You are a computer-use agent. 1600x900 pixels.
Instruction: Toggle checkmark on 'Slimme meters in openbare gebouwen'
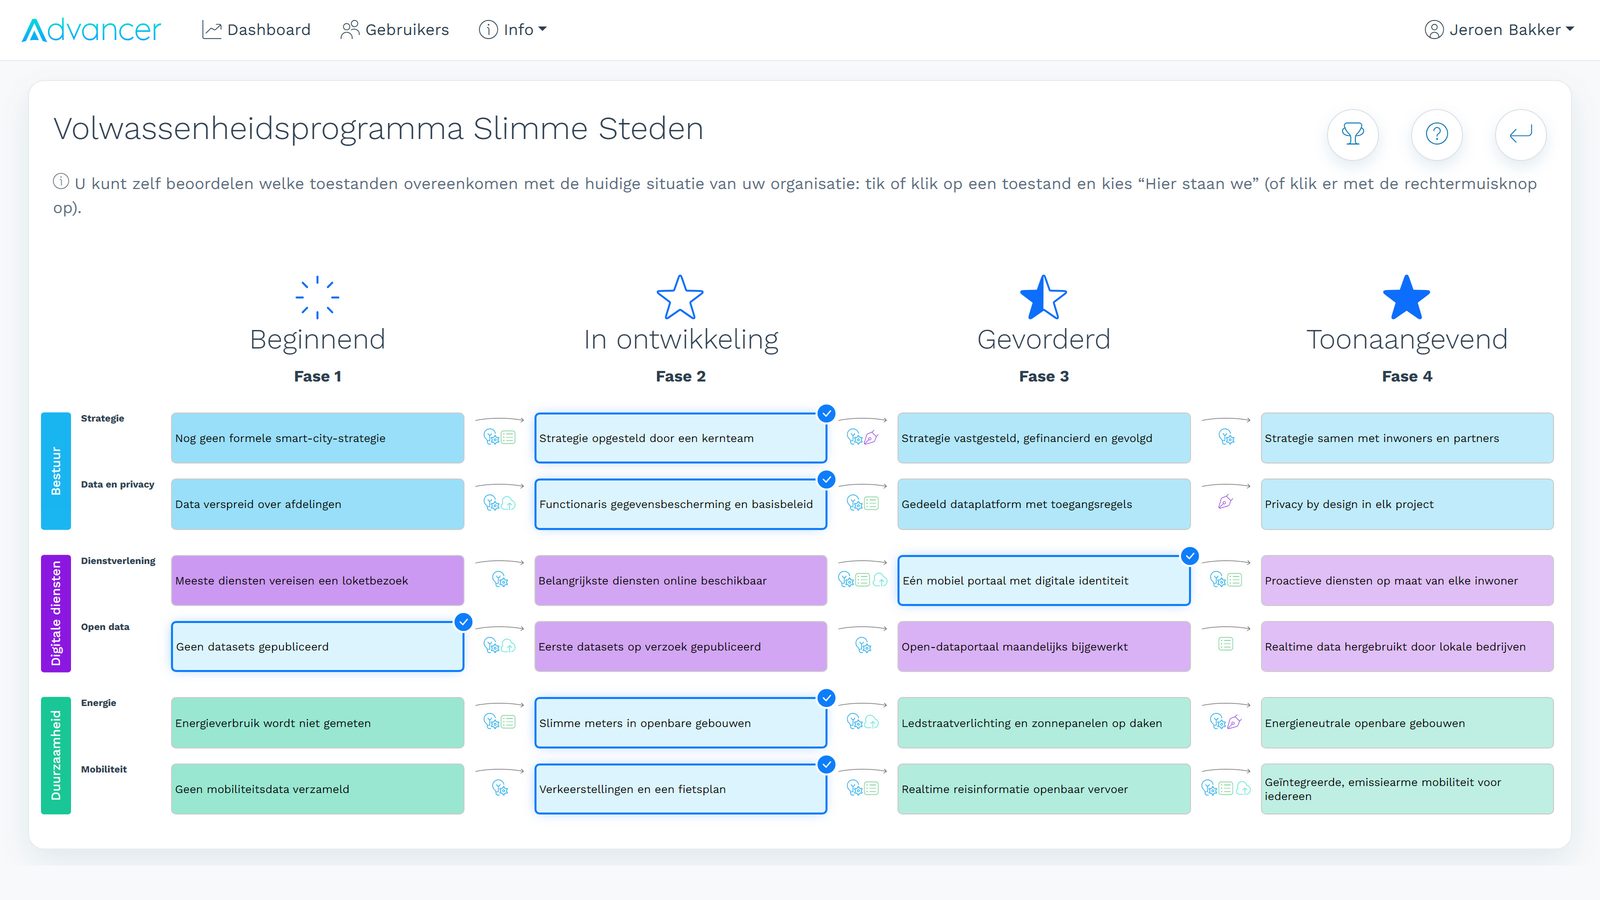[826, 698]
